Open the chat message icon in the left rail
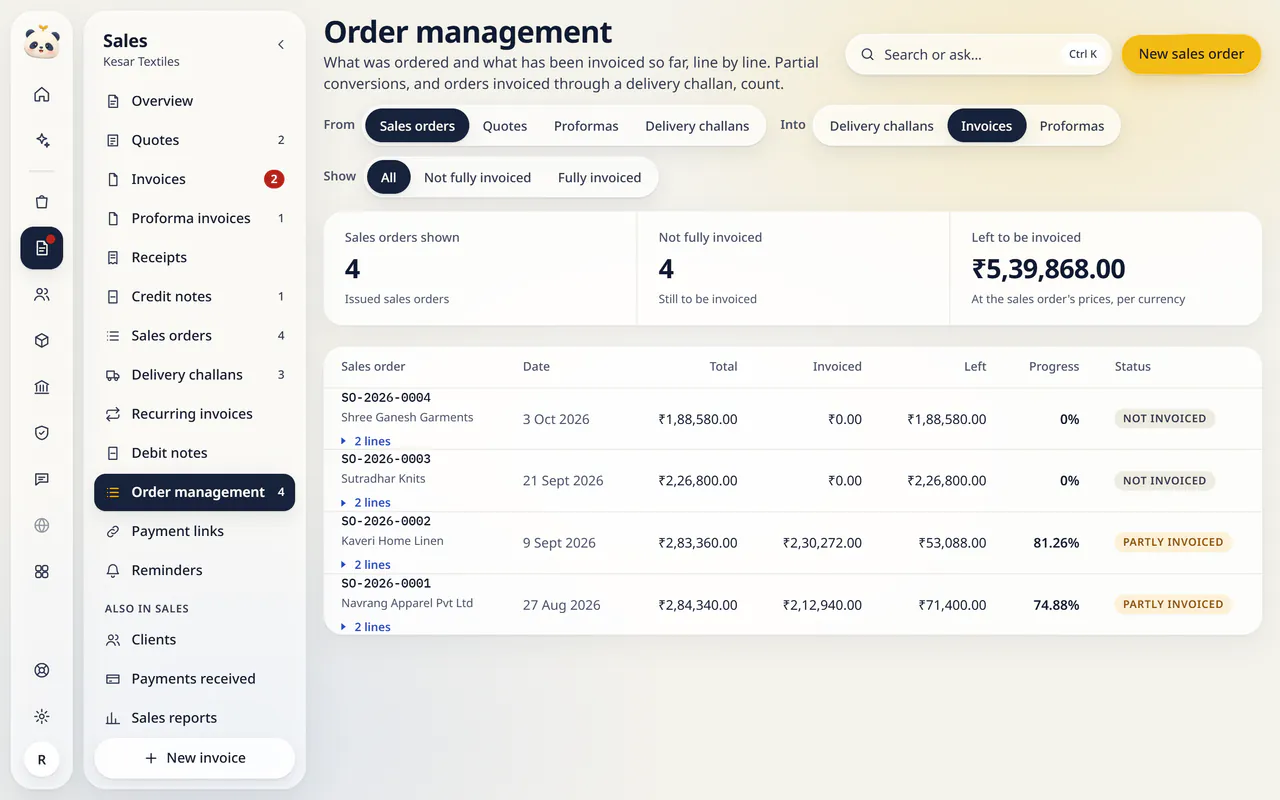The image size is (1280, 800). click(42, 479)
